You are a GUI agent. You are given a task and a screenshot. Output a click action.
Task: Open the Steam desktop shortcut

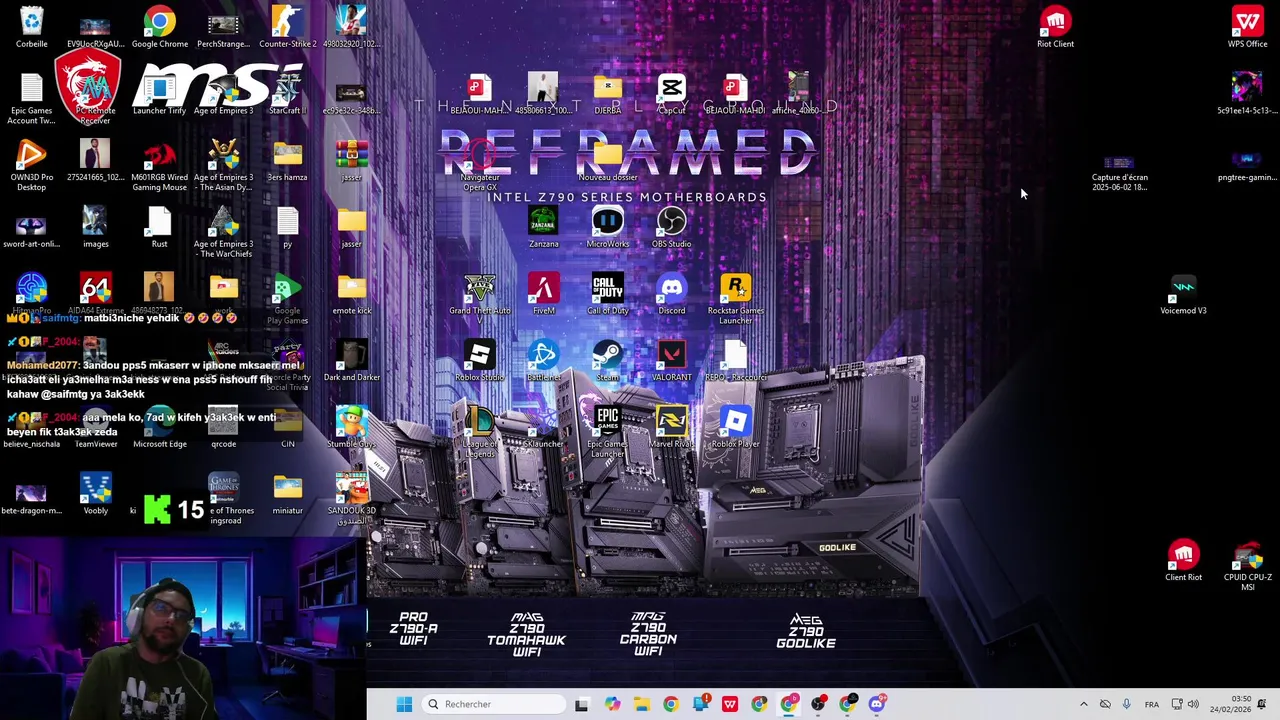[x=607, y=361]
